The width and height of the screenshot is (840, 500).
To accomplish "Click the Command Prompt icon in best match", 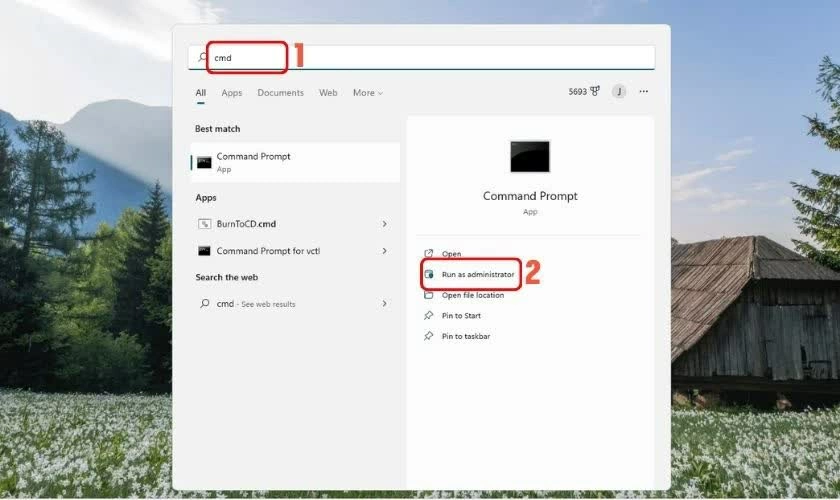I will 204,162.
